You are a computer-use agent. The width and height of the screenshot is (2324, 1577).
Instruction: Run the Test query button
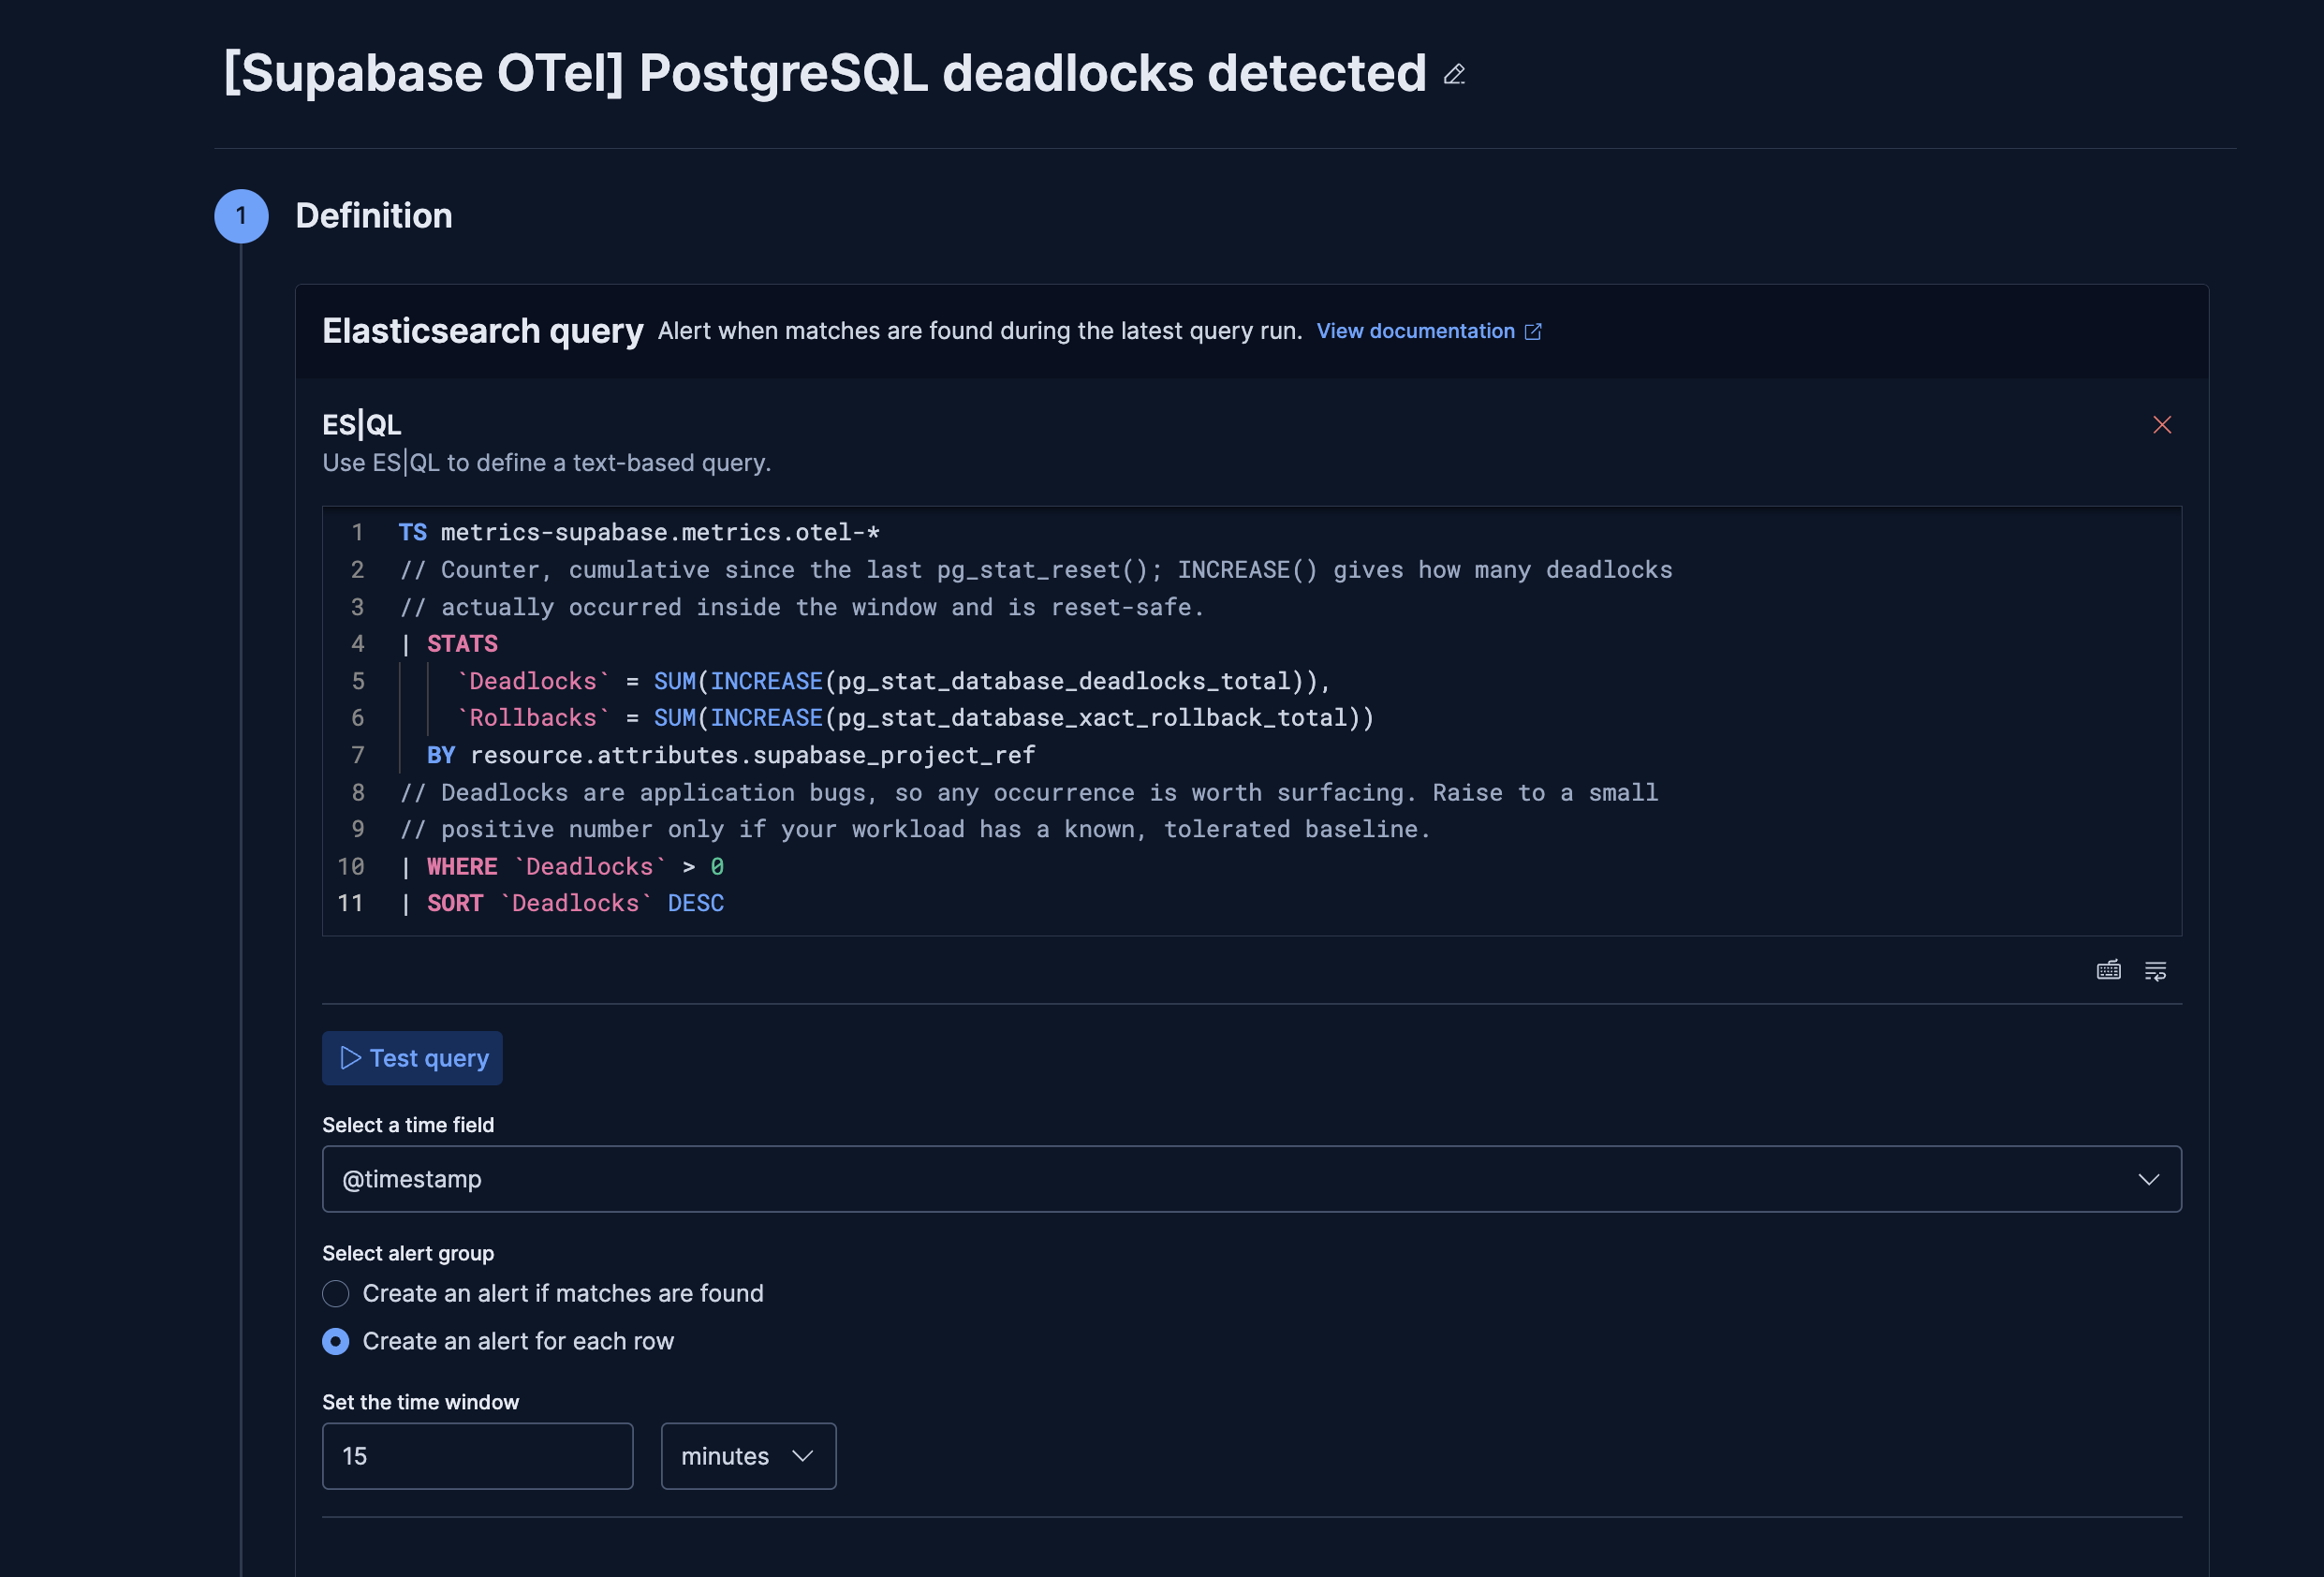(412, 1058)
